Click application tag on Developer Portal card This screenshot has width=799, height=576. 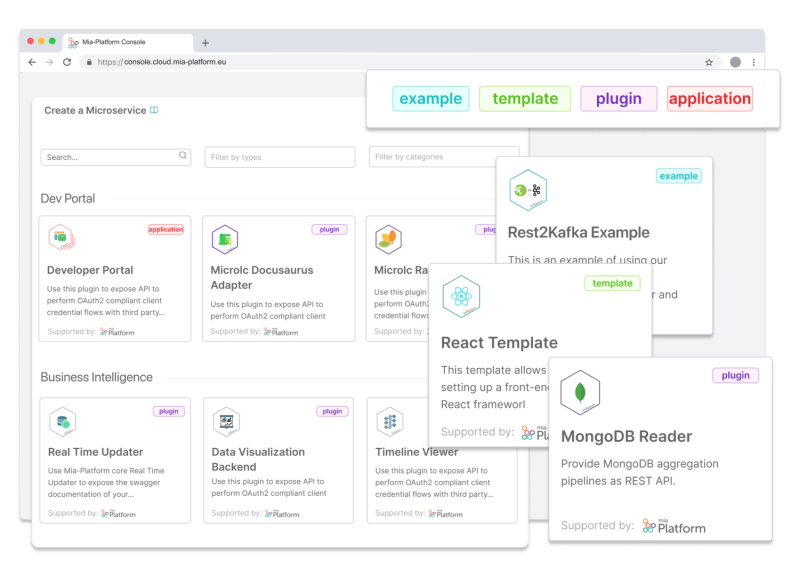[x=166, y=229]
